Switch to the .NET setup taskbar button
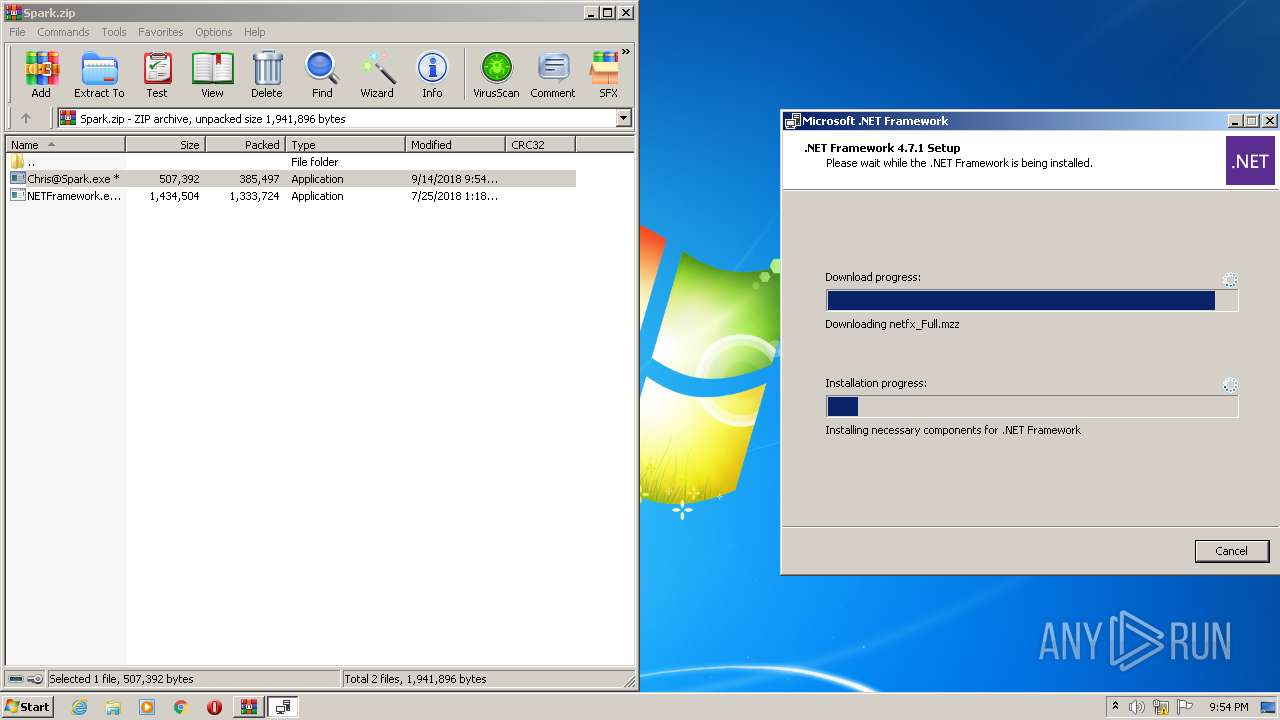Image resolution: width=1280 pixels, height=720 pixels. pyautogui.click(x=283, y=707)
